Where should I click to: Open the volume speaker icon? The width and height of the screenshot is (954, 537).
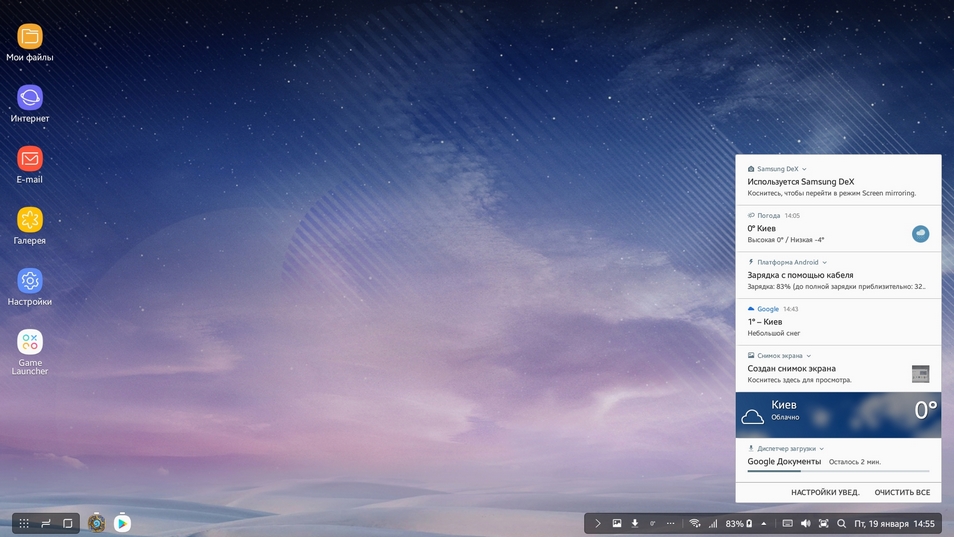coord(806,523)
